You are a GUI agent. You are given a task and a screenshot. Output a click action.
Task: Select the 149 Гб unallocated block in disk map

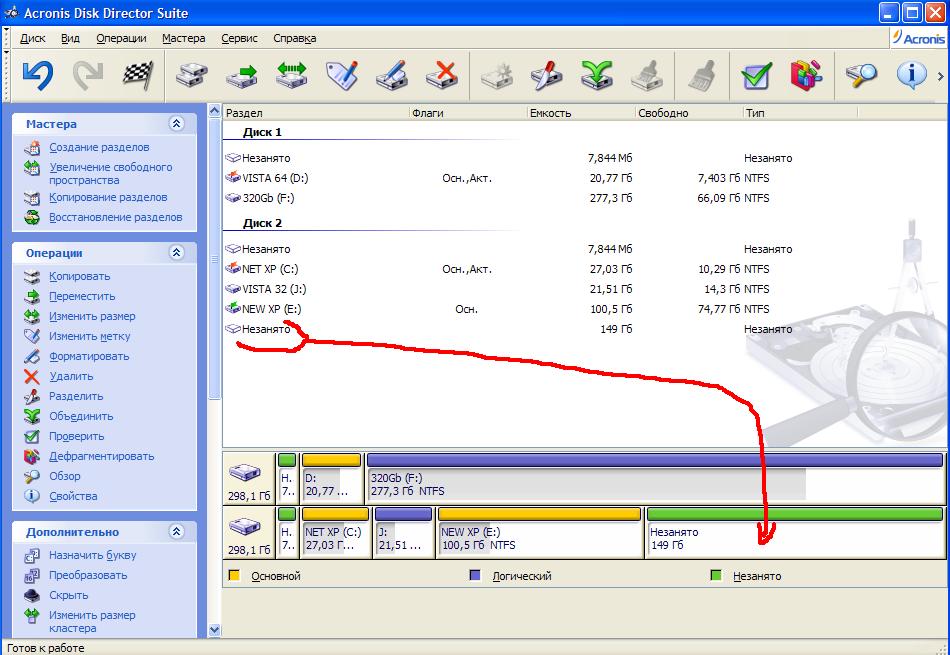coord(795,532)
